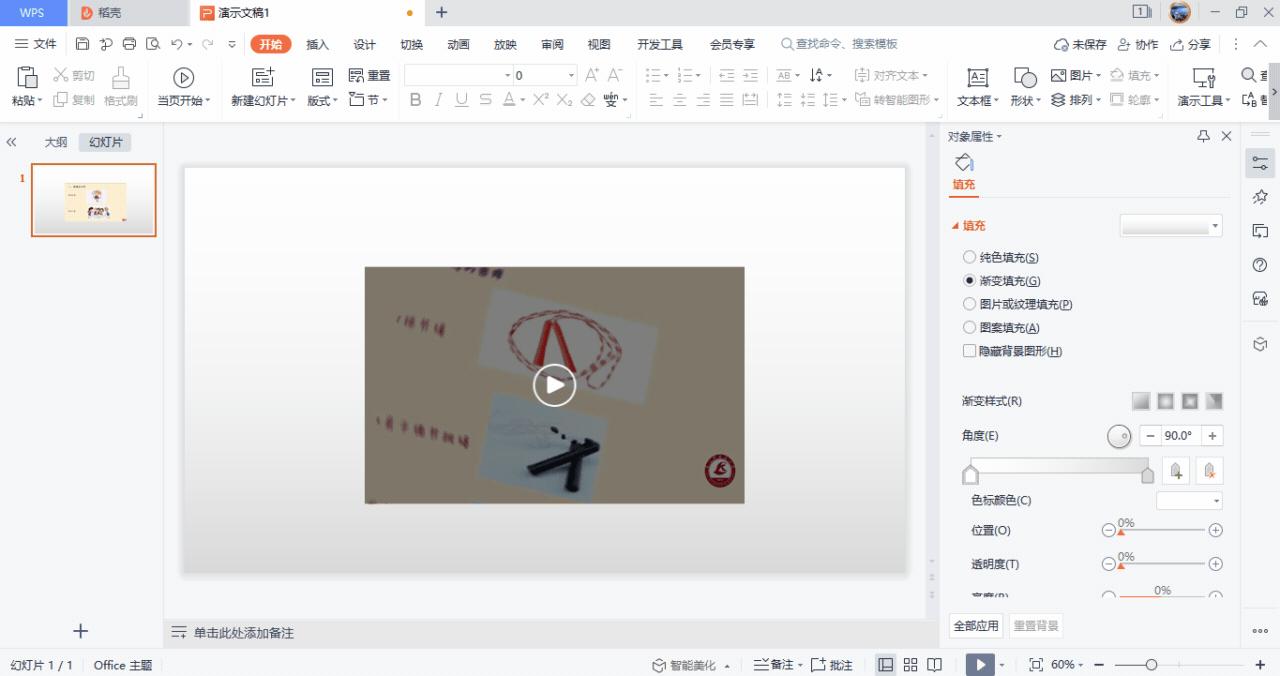Click the 全部应用 button
Image resolution: width=1280 pixels, height=676 pixels.
975,624
